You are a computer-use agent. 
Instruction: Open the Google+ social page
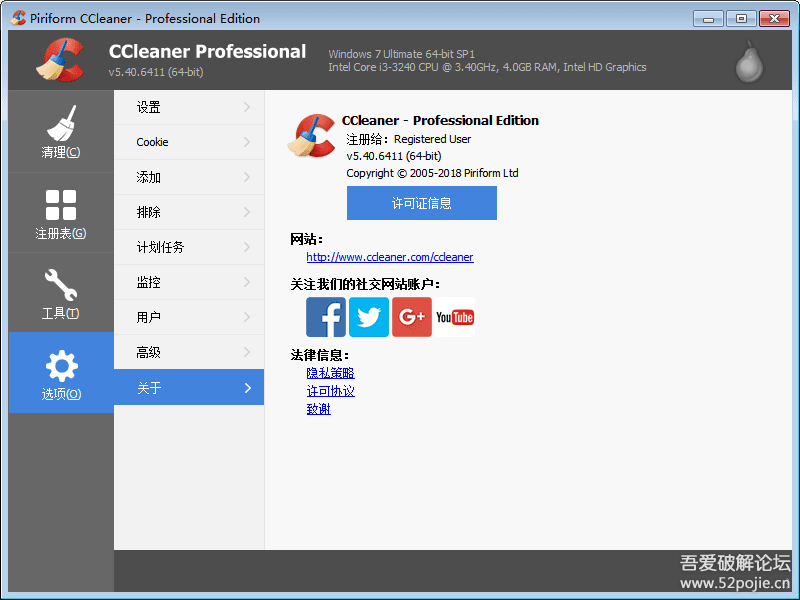pyautogui.click(x=412, y=317)
